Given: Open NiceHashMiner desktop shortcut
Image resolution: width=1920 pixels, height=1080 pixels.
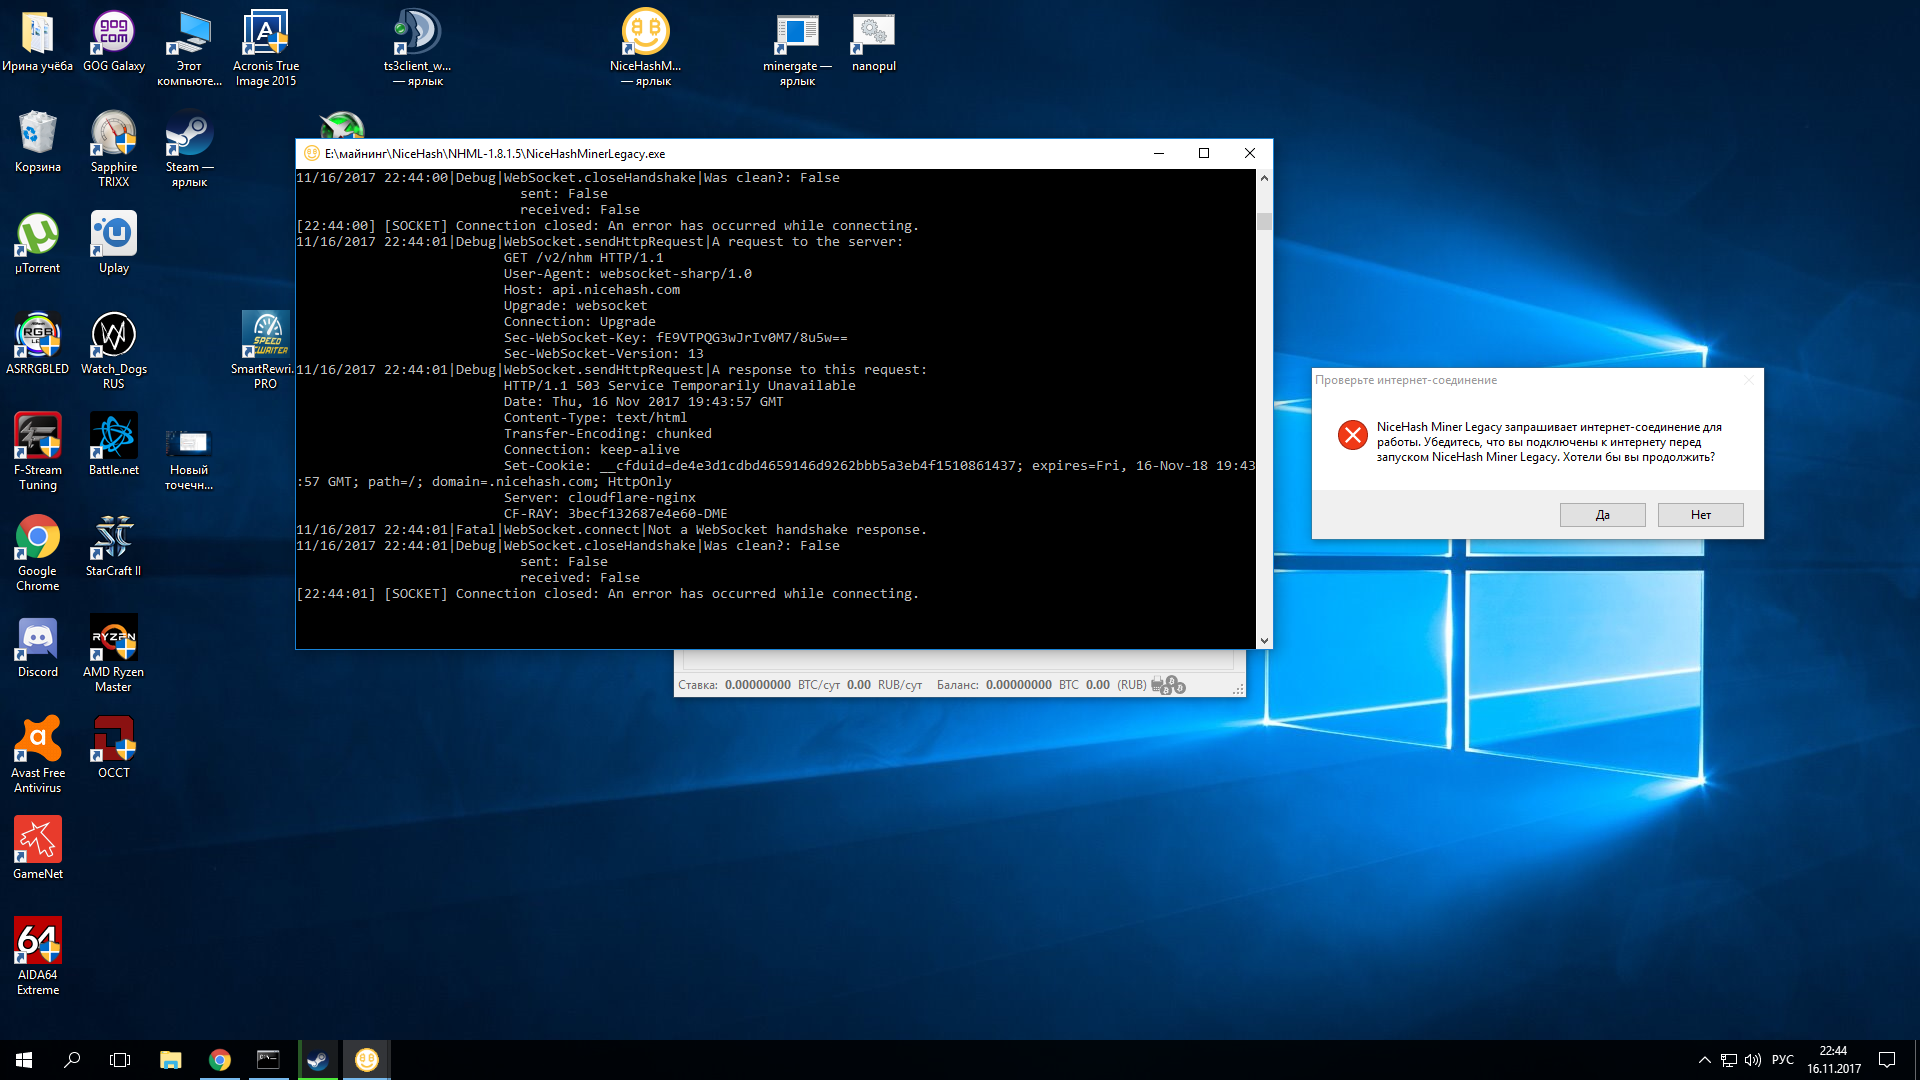Looking at the screenshot, I should click(x=645, y=35).
